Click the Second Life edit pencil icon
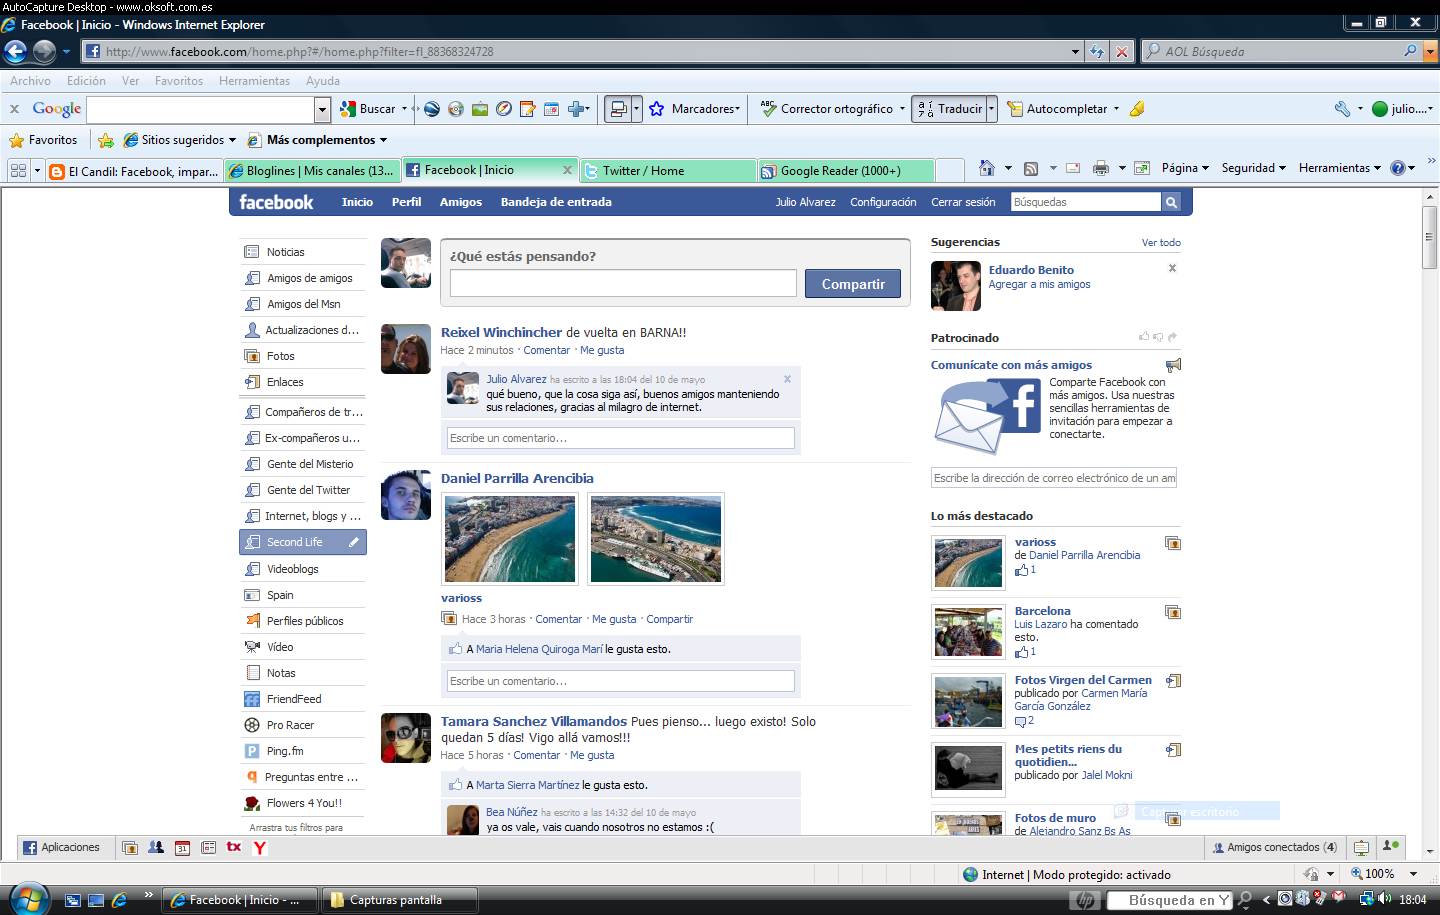The width and height of the screenshot is (1440, 915). pos(354,542)
